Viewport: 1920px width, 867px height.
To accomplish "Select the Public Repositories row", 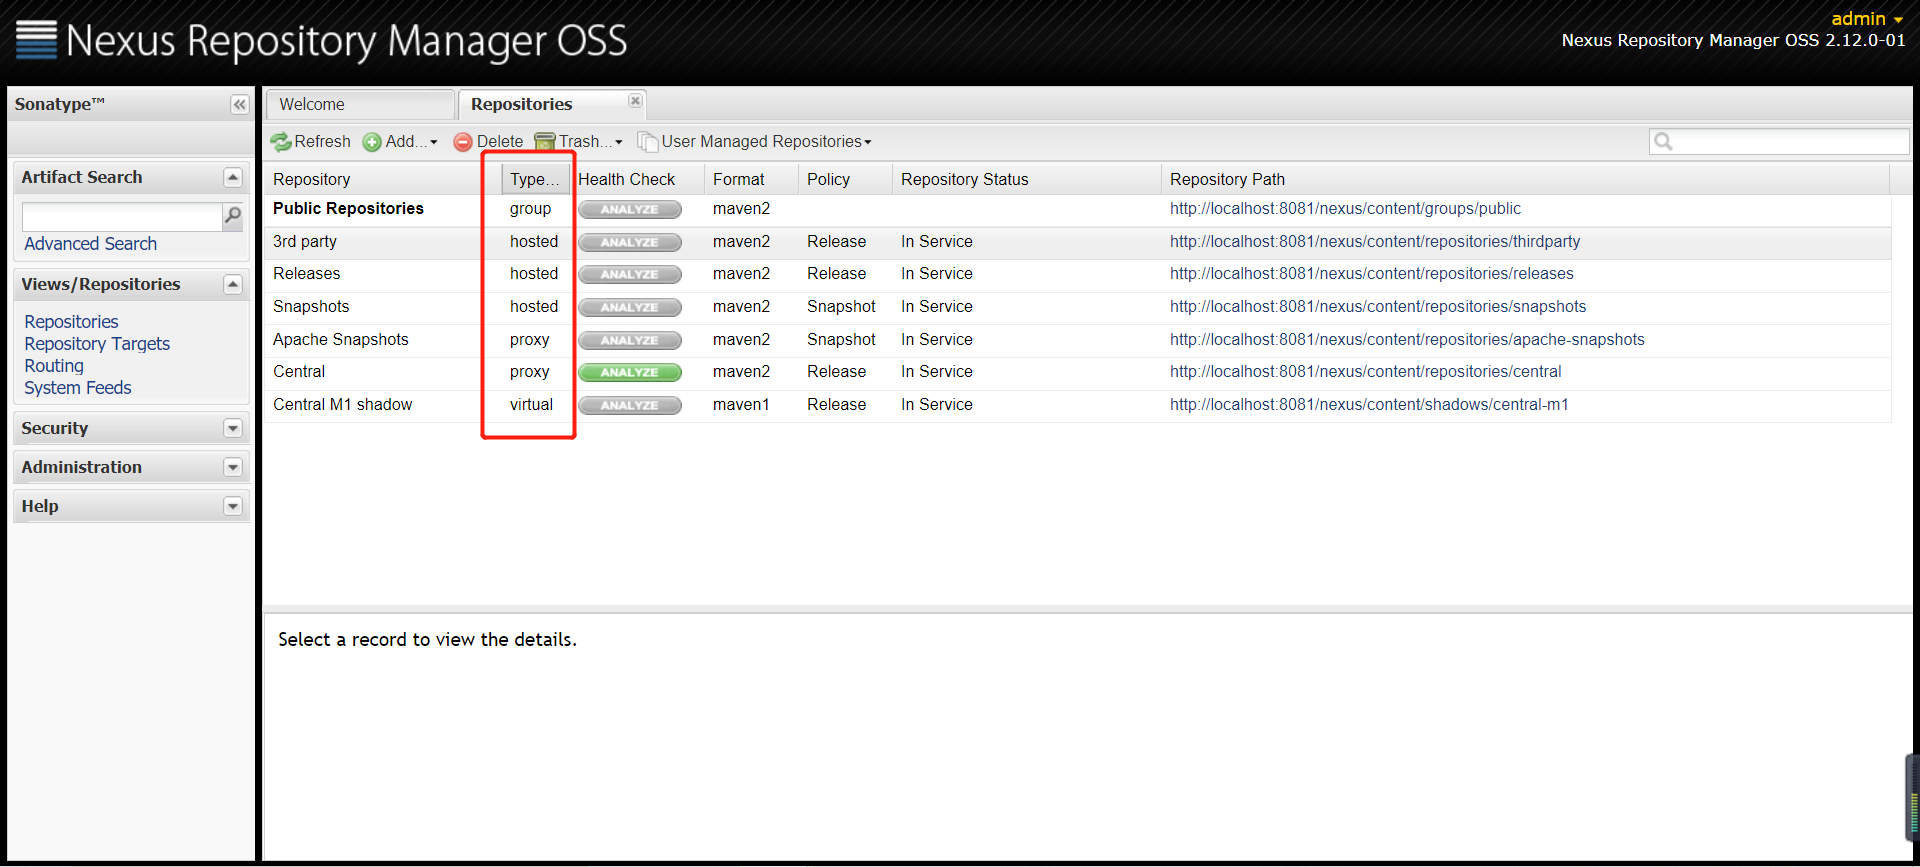I will (x=1077, y=209).
